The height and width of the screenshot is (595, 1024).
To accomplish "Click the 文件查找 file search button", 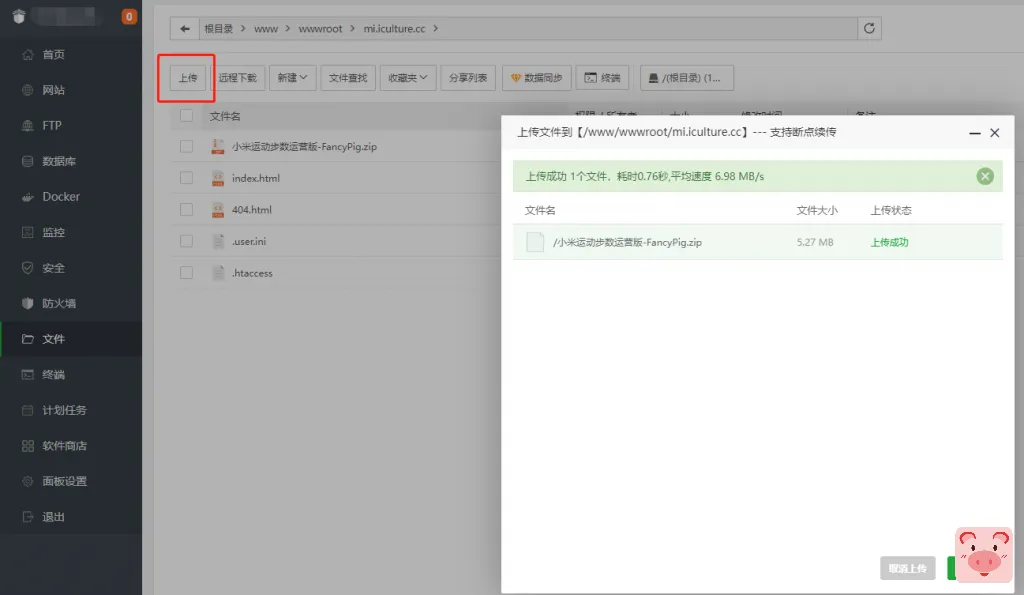I will [x=348, y=78].
